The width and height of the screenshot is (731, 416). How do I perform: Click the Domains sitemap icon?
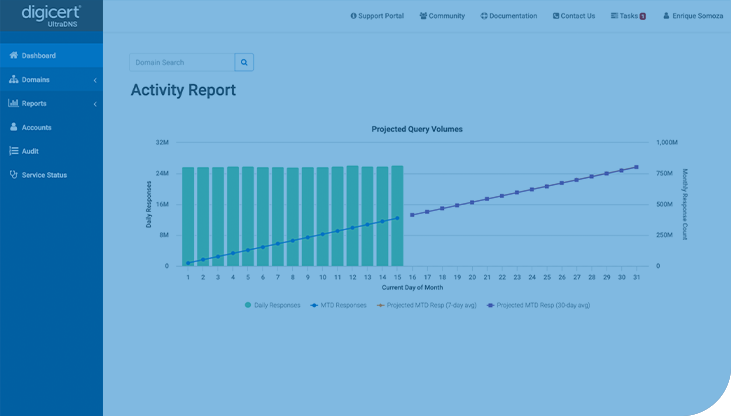tap(13, 80)
